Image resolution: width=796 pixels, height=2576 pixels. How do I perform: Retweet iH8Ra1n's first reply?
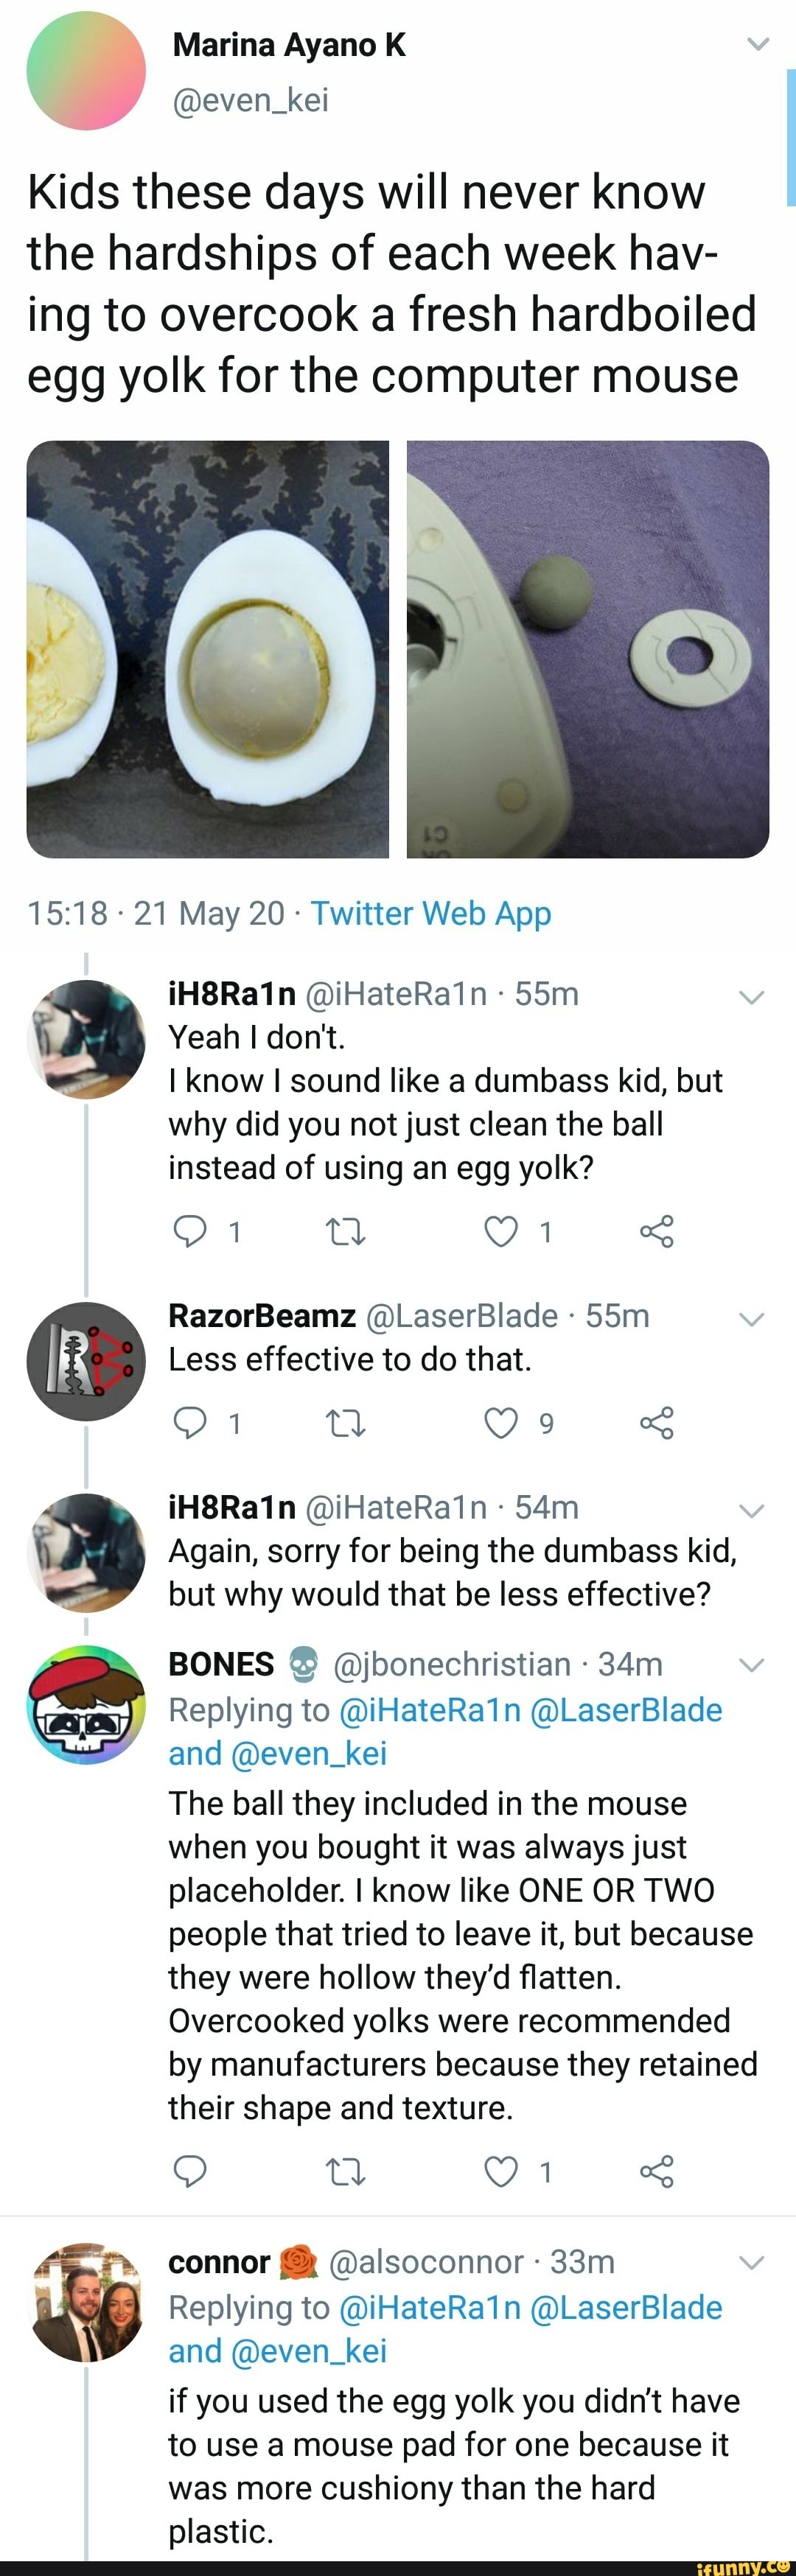tap(346, 1231)
